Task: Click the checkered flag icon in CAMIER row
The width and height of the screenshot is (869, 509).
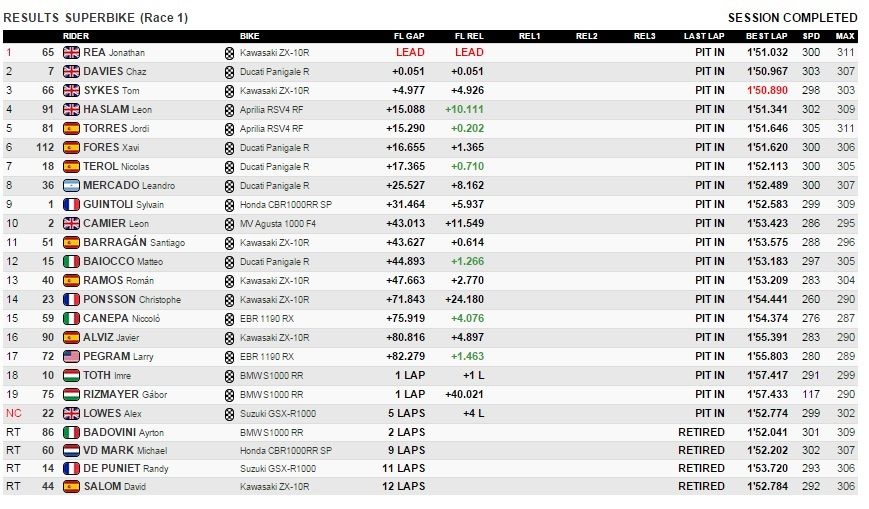Action: point(229,224)
